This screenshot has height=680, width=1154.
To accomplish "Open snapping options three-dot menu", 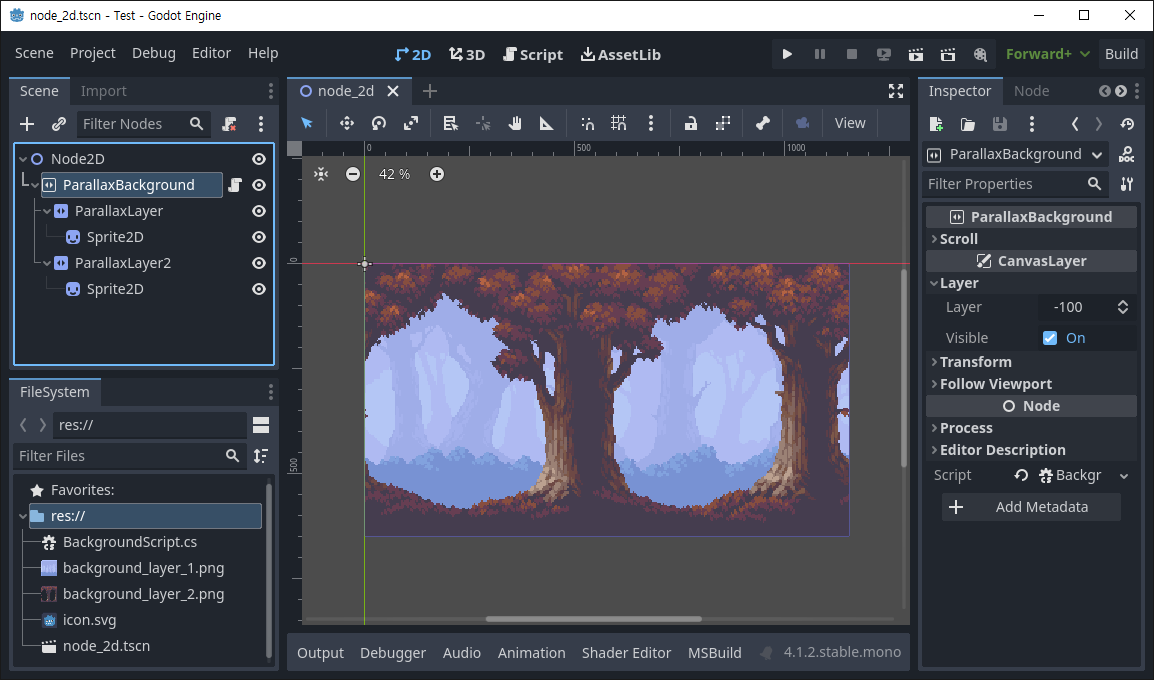I will pyautogui.click(x=651, y=123).
